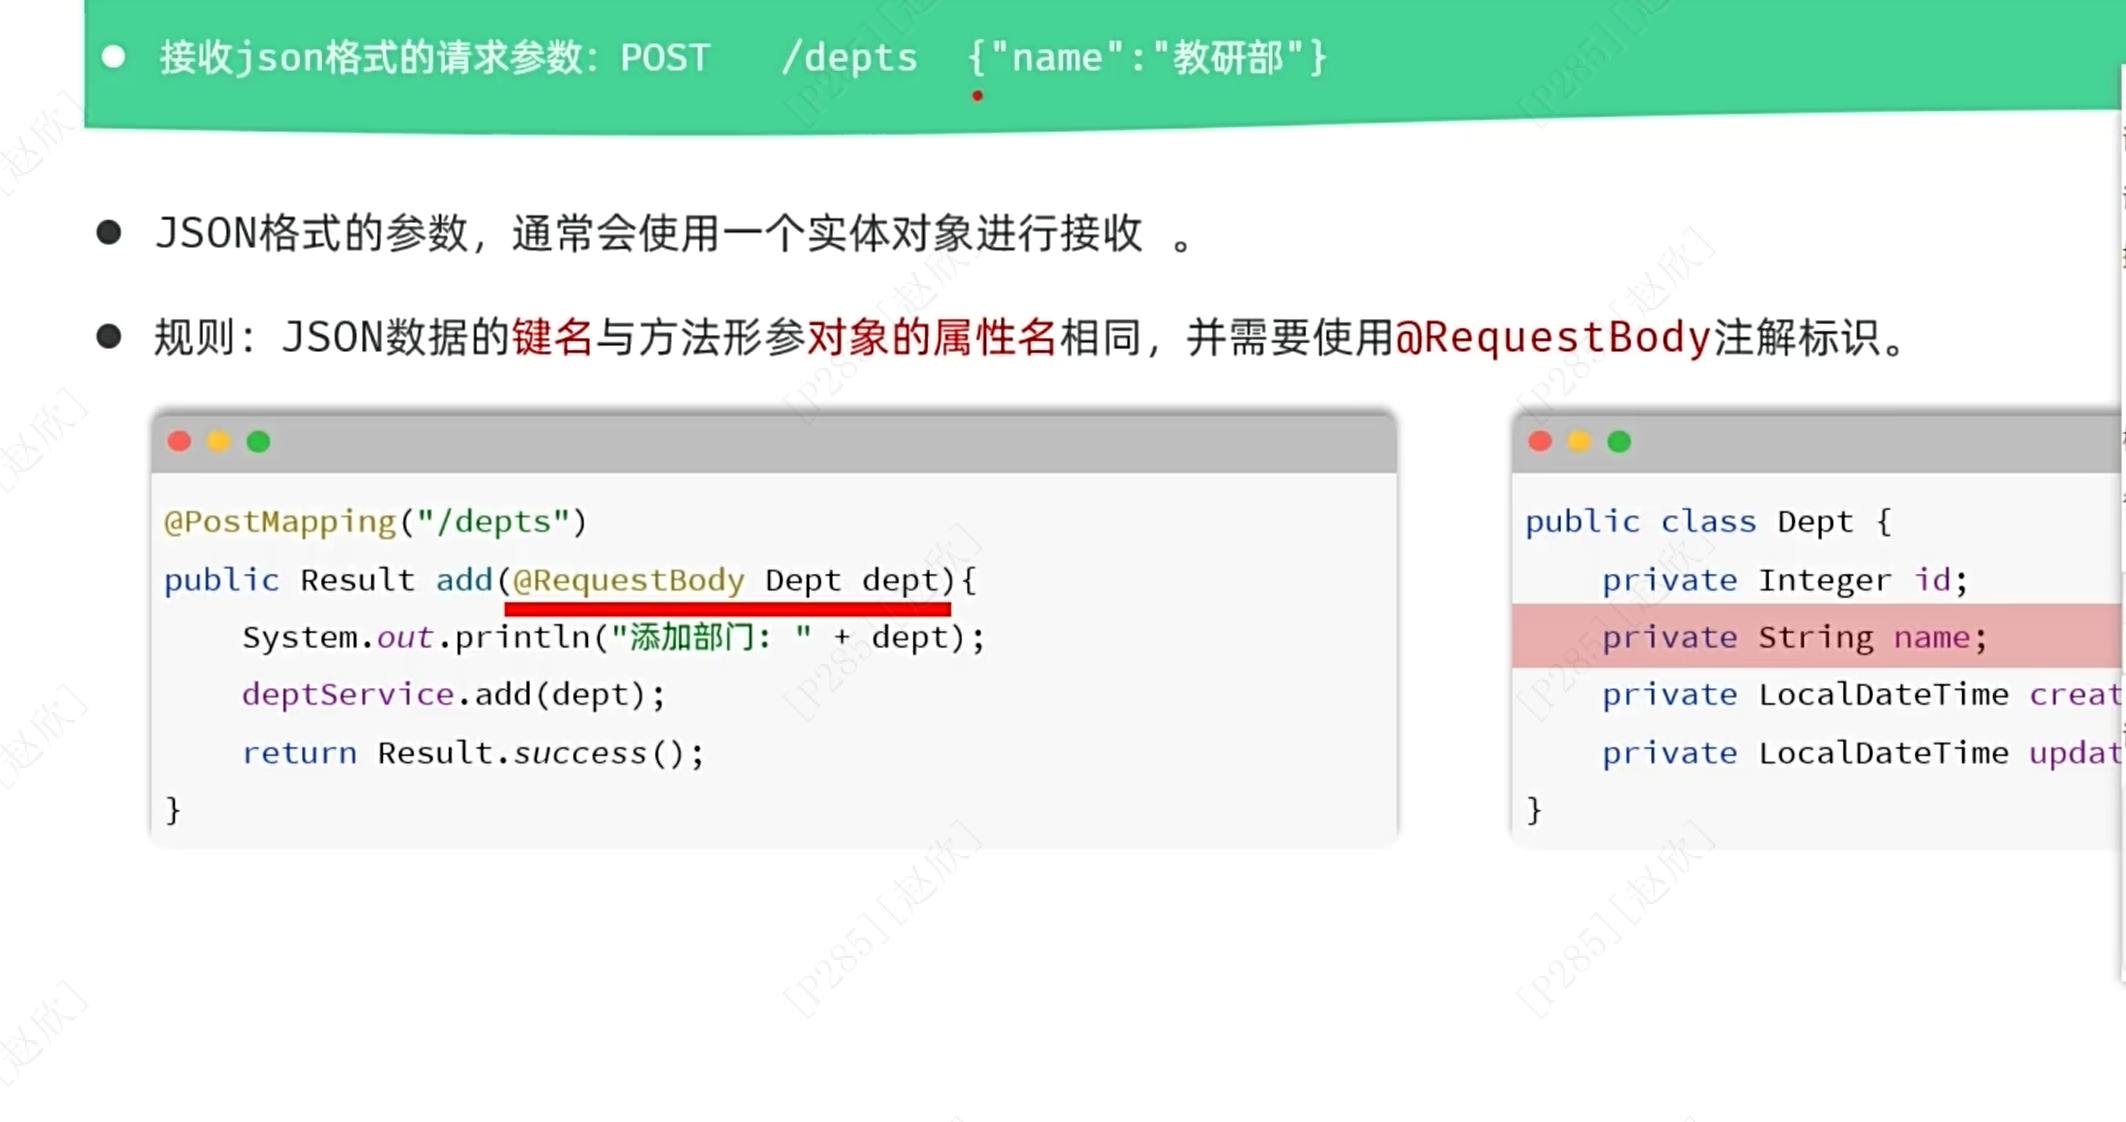This screenshot has height=1122, width=2126.
Task: Click /depts path in green header
Action: (x=848, y=58)
